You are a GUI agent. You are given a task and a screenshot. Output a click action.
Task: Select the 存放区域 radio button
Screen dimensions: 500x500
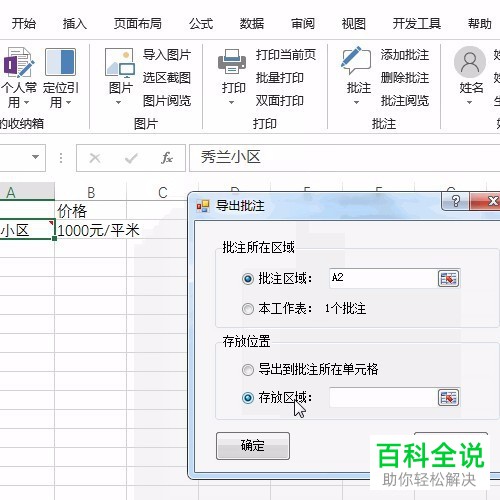[x=248, y=398]
